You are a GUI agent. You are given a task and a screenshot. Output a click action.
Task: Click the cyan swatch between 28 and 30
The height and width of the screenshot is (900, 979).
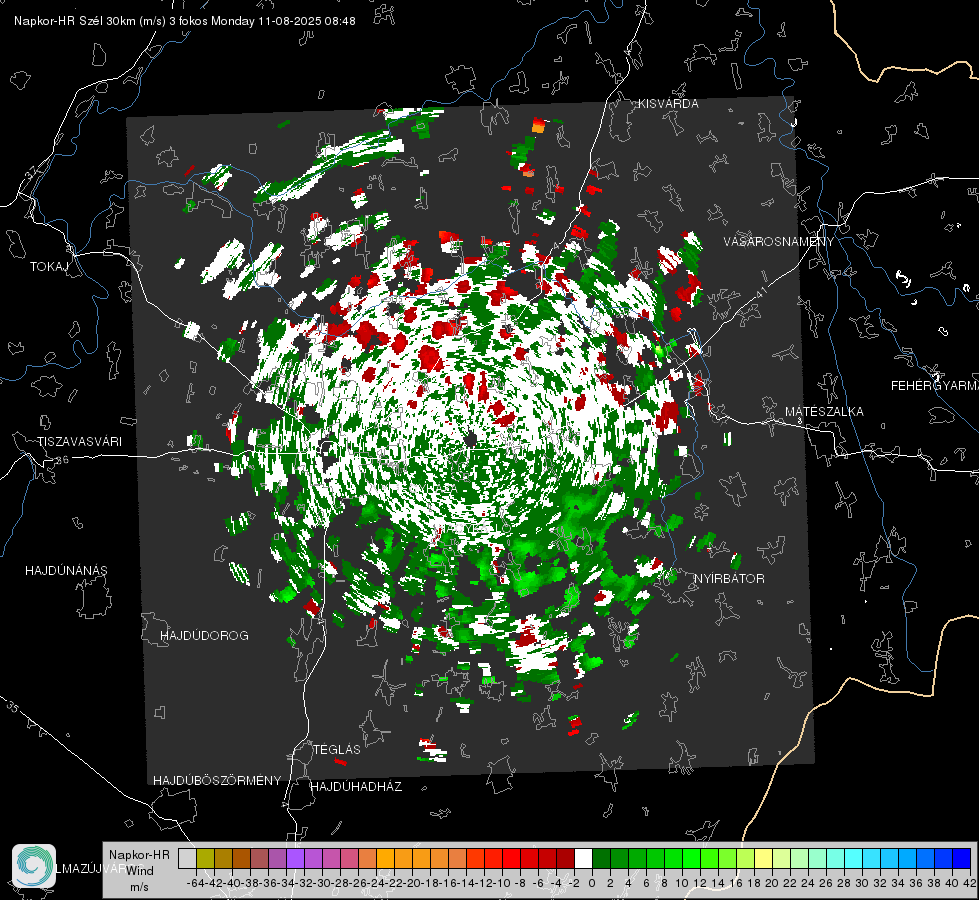[854, 858]
